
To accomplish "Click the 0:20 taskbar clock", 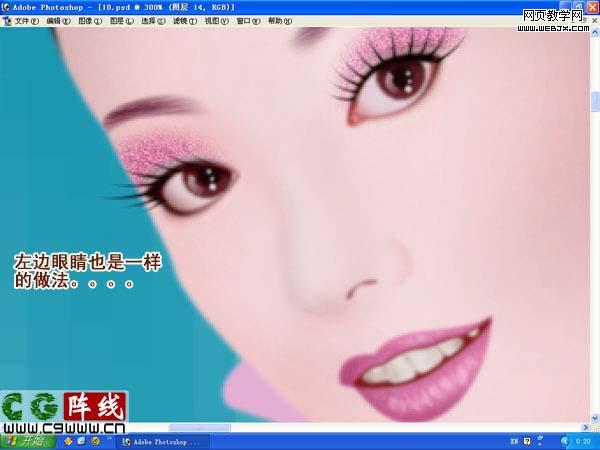I will point(582,442).
